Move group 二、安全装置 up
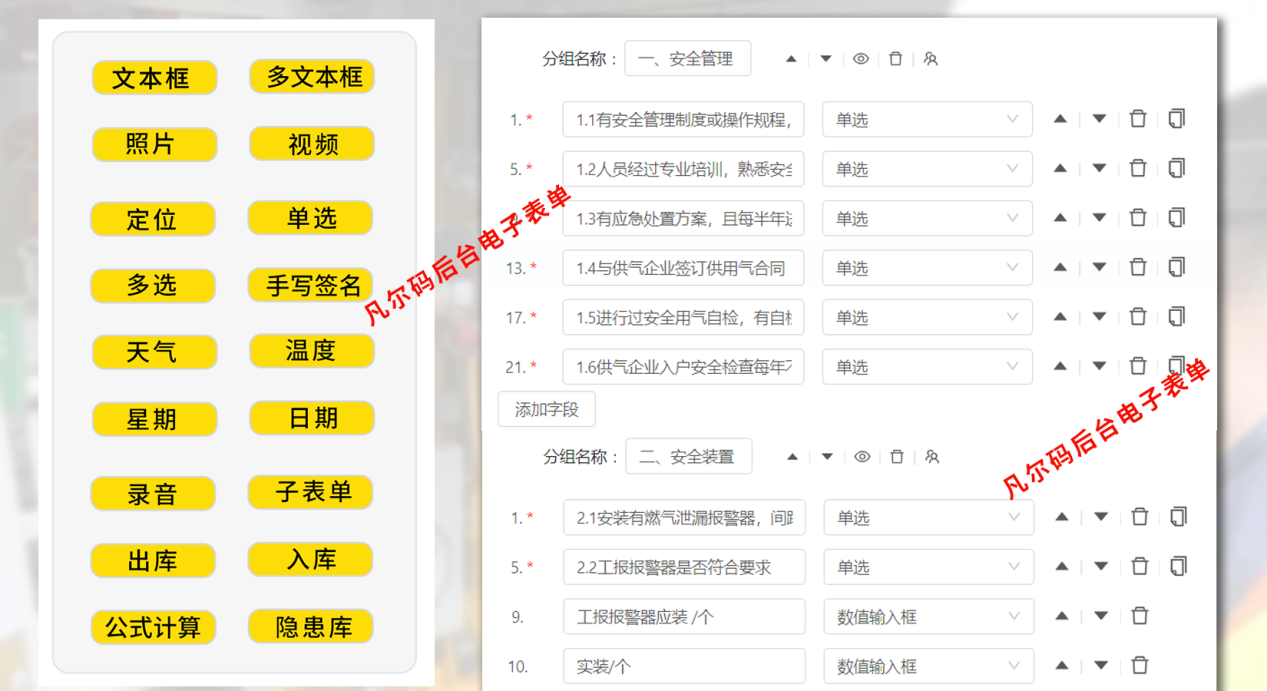1267x691 pixels. coord(791,456)
